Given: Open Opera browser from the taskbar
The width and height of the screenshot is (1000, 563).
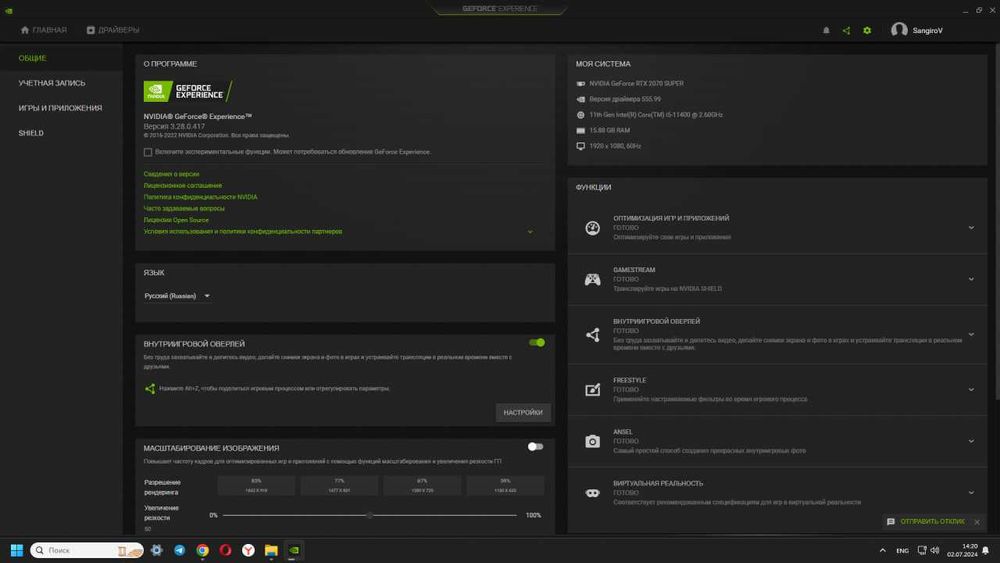Looking at the screenshot, I should [x=225, y=550].
